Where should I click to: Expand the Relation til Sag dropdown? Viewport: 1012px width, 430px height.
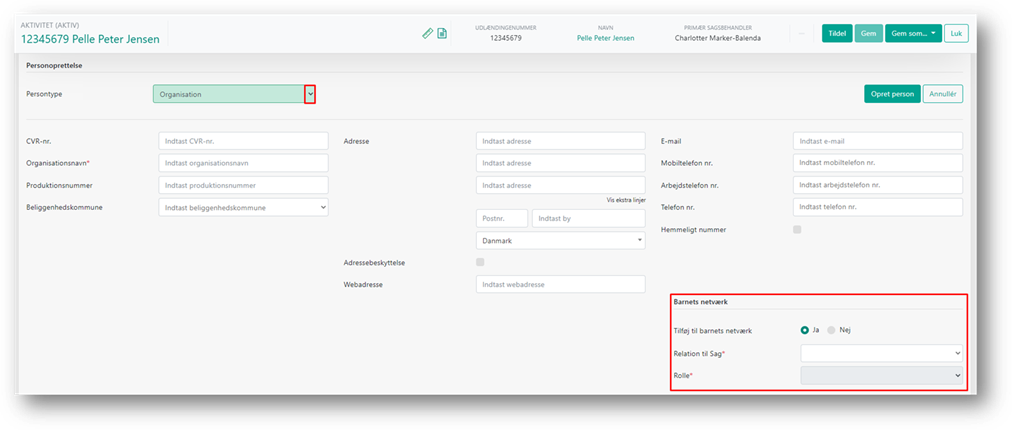[x=881, y=353]
